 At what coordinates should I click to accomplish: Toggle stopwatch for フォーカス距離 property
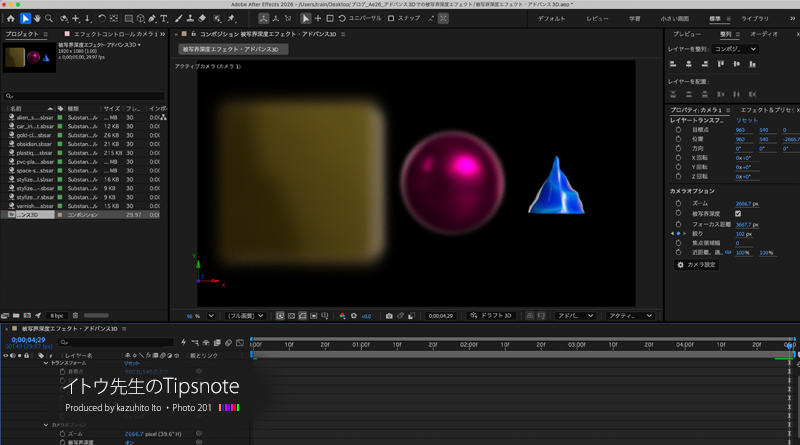click(x=679, y=224)
